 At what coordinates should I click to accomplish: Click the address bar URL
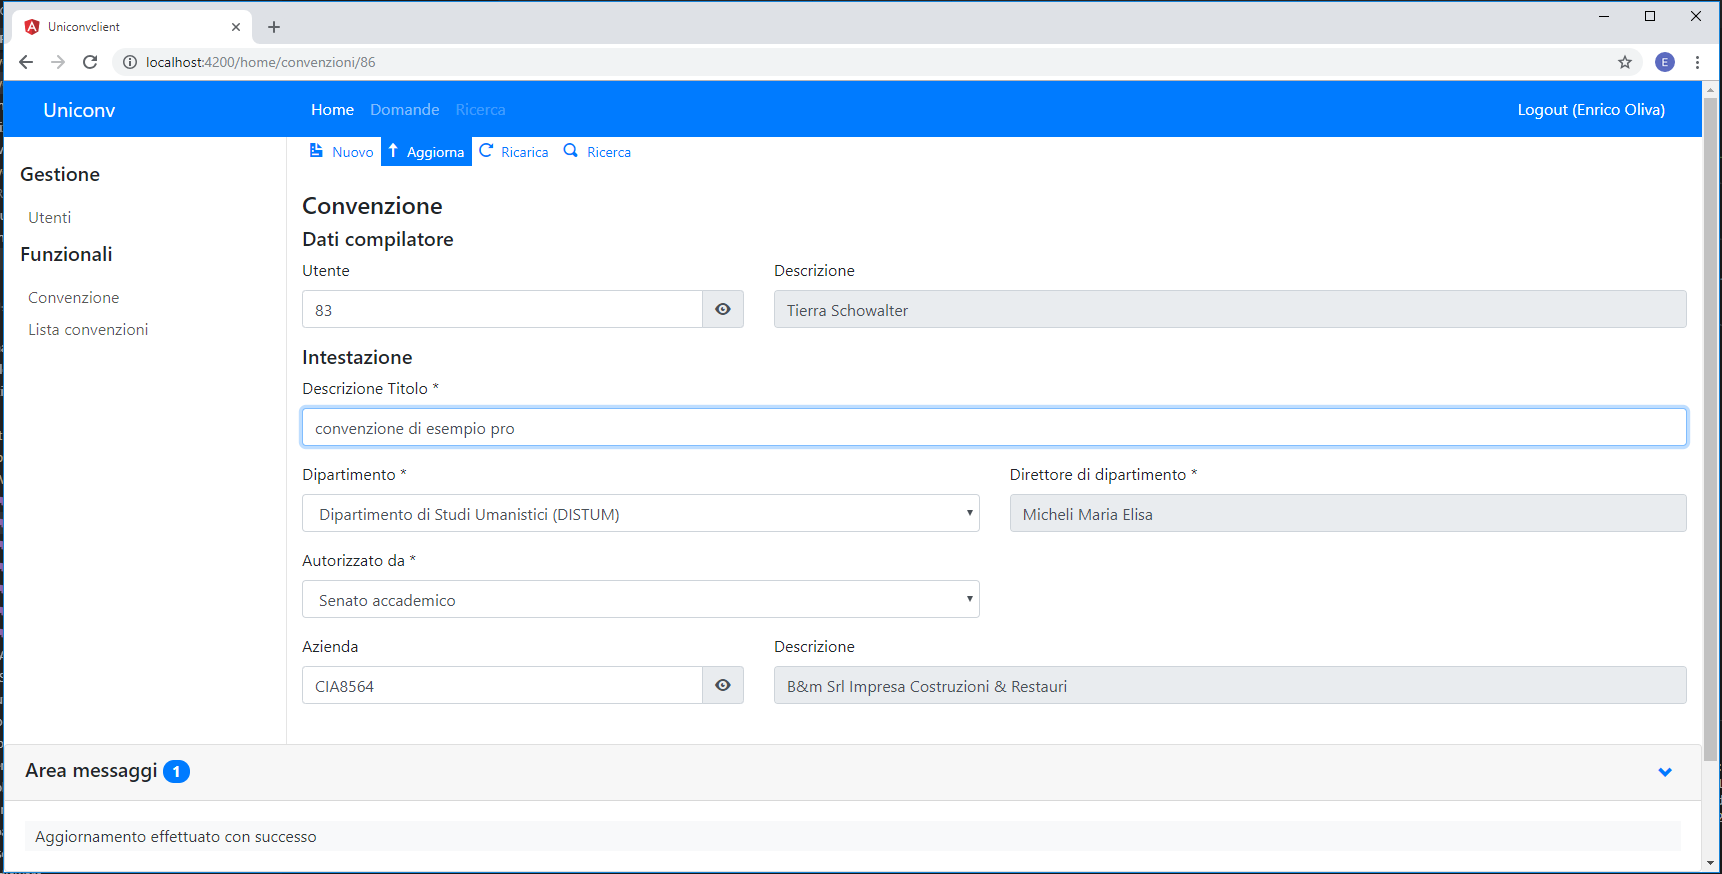261,62
